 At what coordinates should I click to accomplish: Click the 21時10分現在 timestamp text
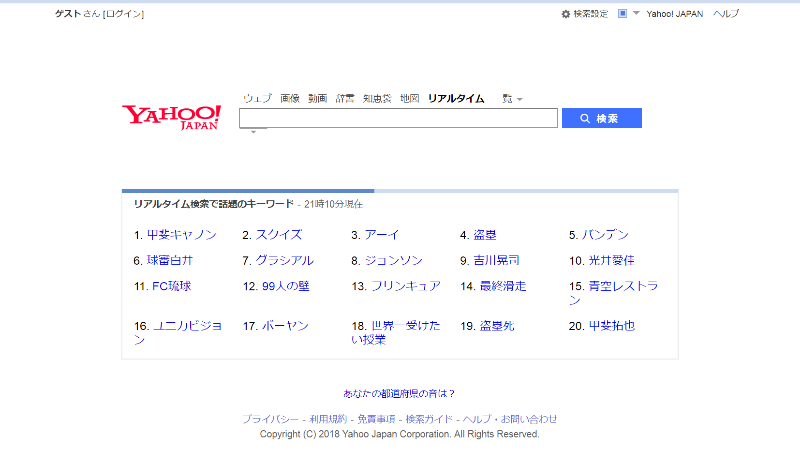(x=333, y=205)
